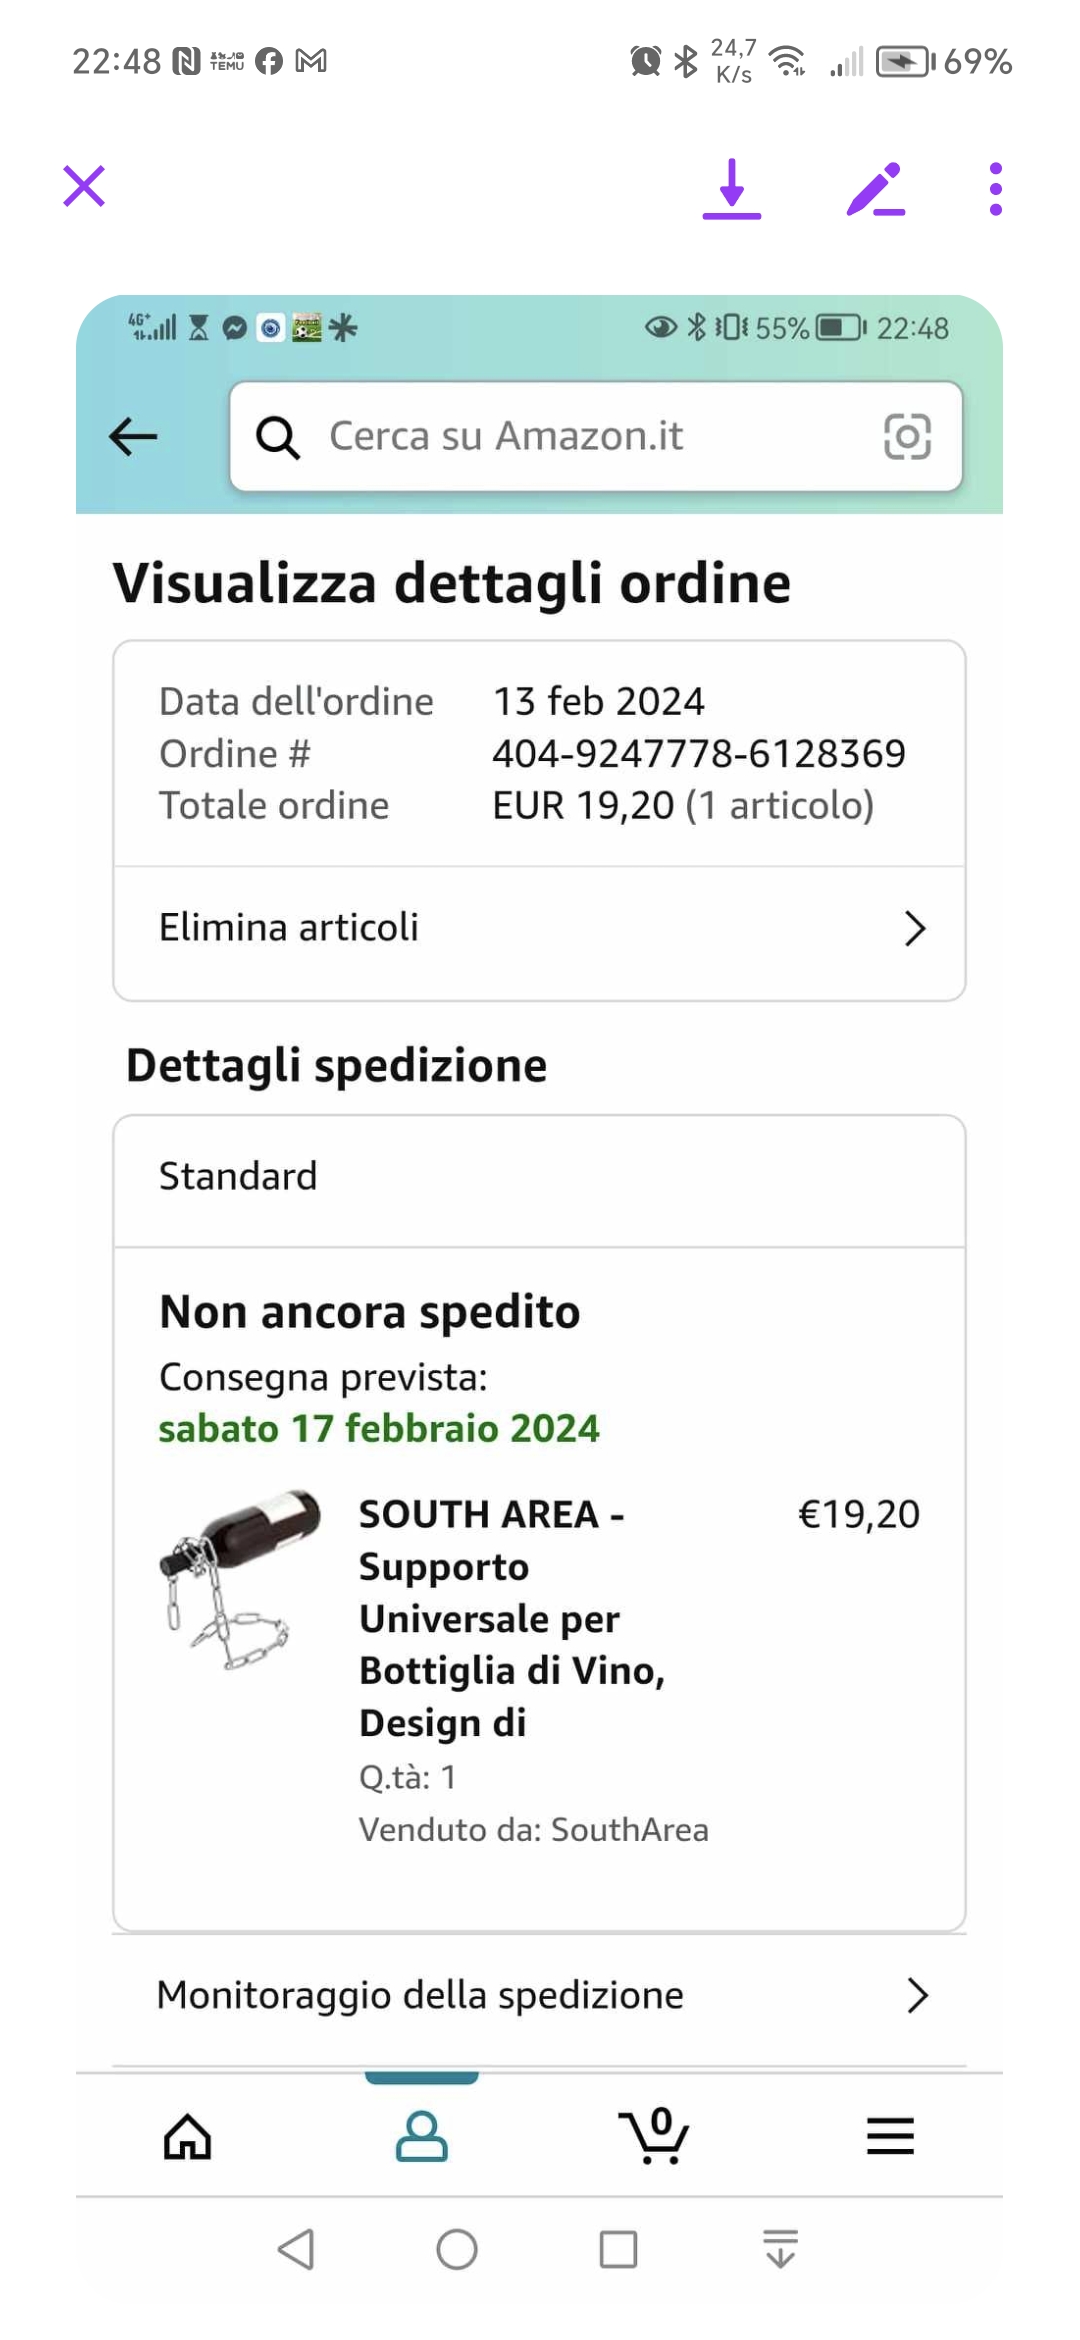Switch to the account profile tab
This screenshot has height=2340, width=1080.
[421, 2136]
